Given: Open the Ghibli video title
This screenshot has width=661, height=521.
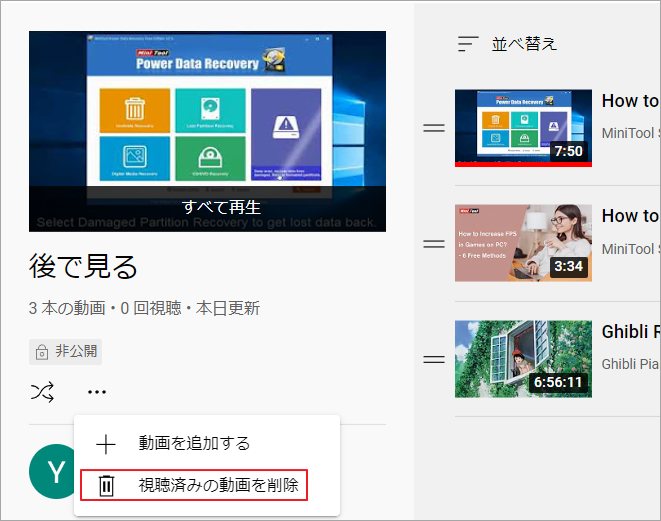Looking at the screenshot, I should (631, 332).
